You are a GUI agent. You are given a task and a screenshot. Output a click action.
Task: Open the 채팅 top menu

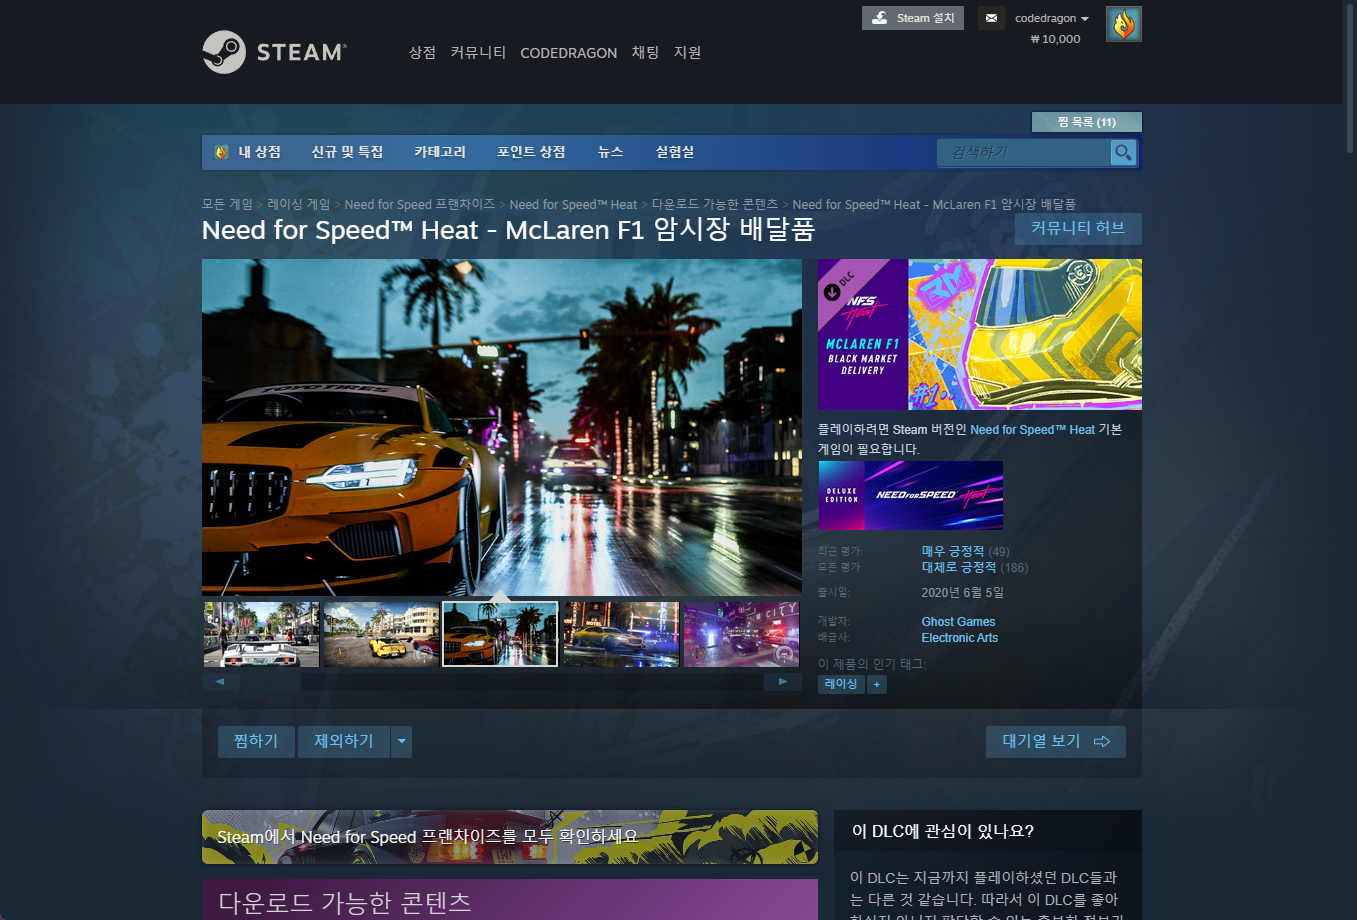coord(645,53)
